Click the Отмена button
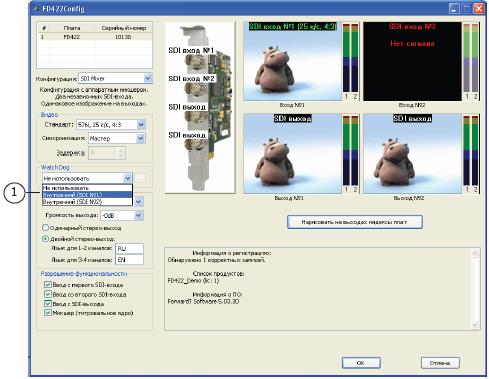Image resolution: width=489 pixels, height=379 pixels. pyautogui.click(x=440, y=363)
